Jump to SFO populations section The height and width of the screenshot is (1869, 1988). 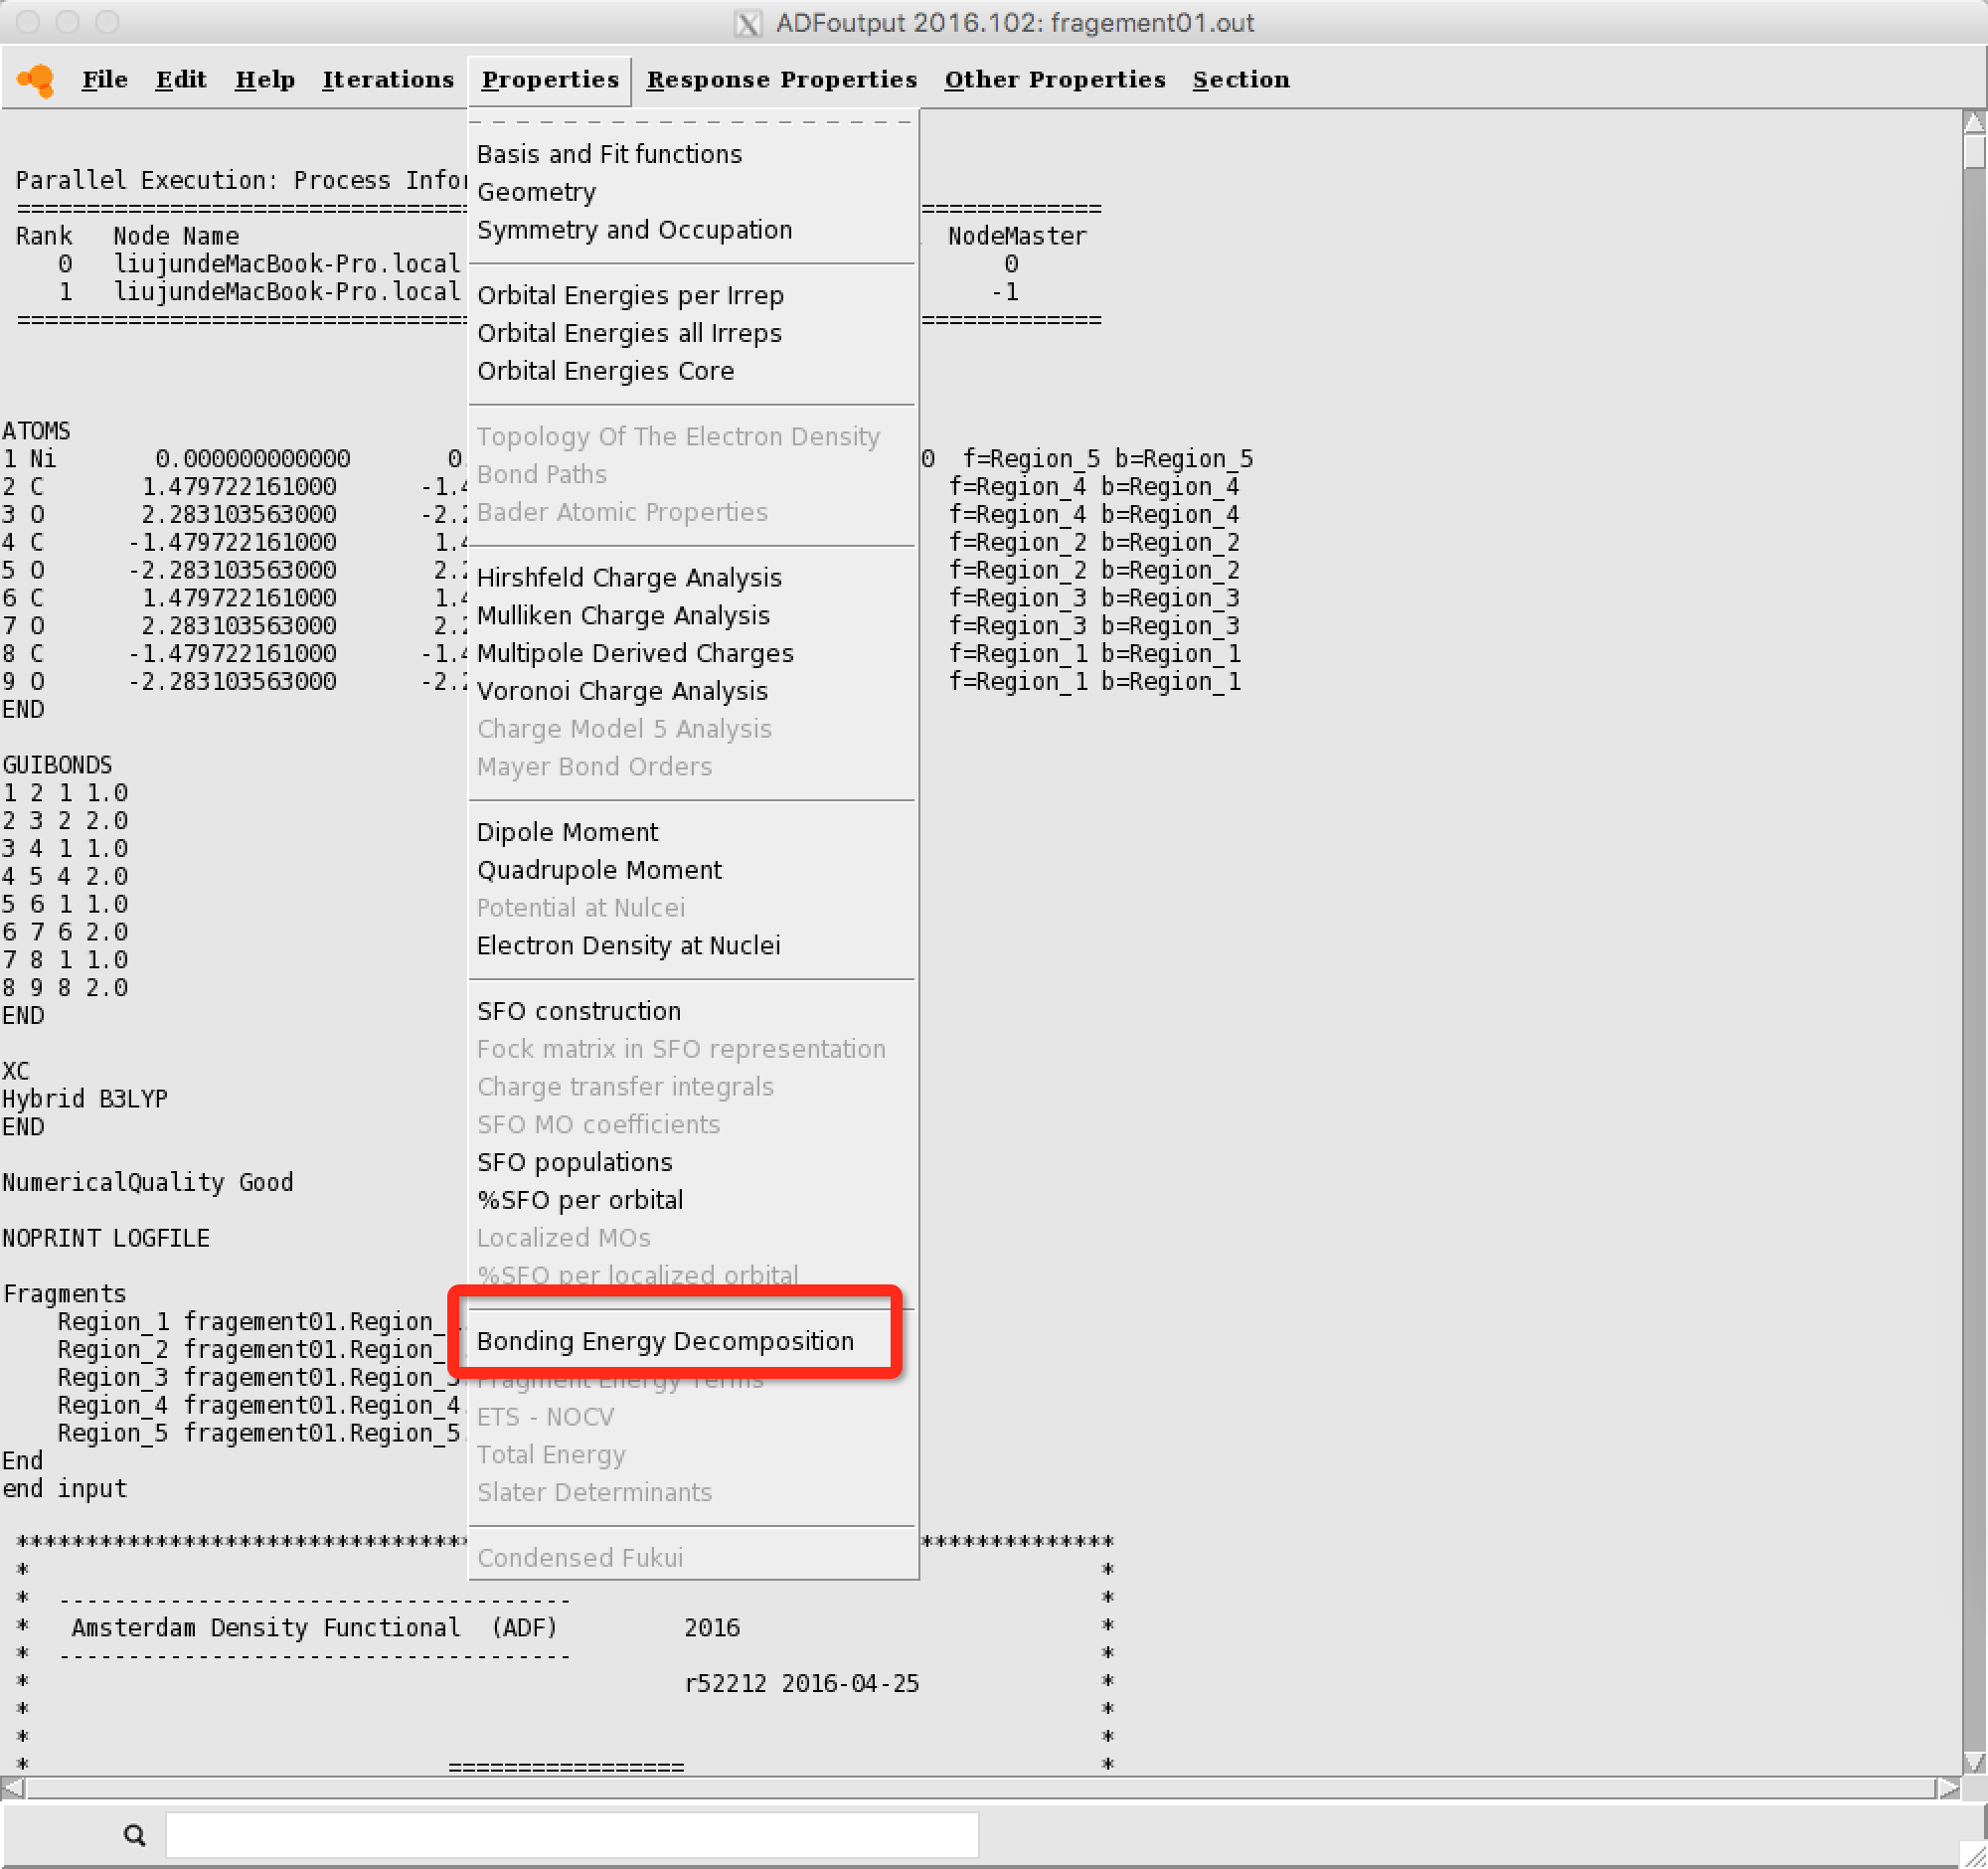[x=574, y=1162]
